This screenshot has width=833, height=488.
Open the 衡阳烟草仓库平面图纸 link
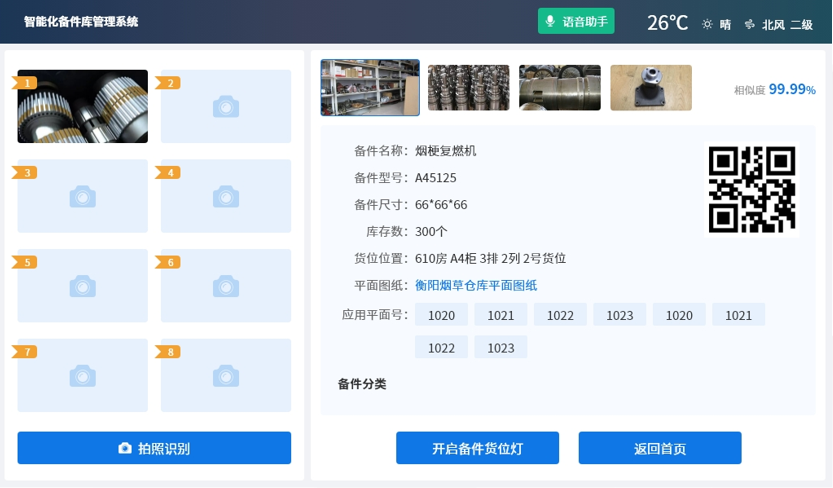click(476, 286)
